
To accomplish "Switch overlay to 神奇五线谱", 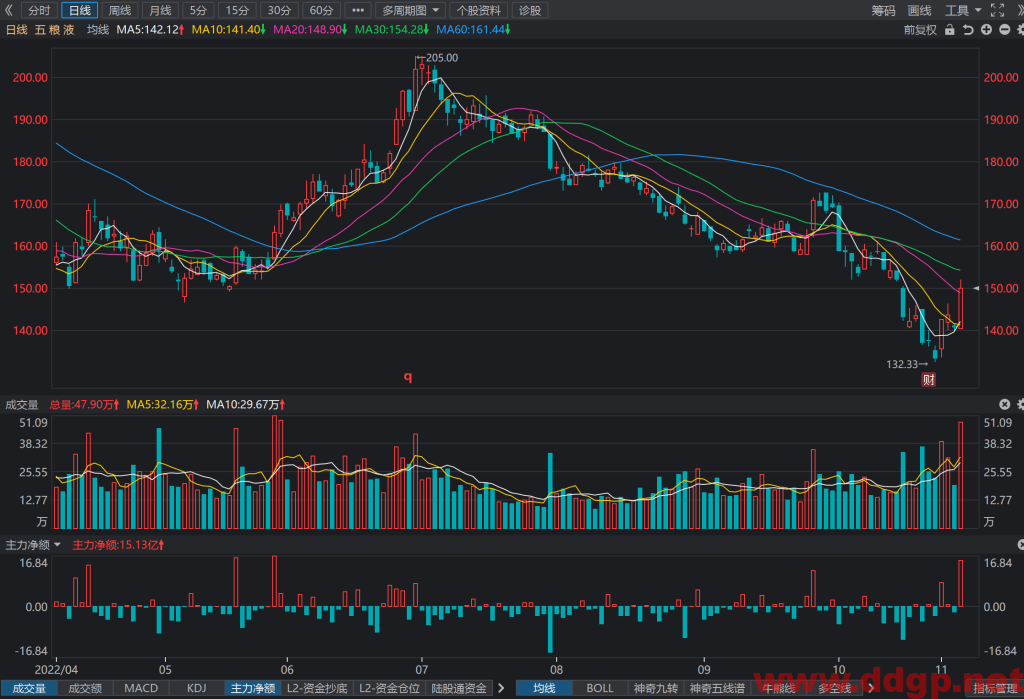I will pyautogui.click(x=717, y=688).
